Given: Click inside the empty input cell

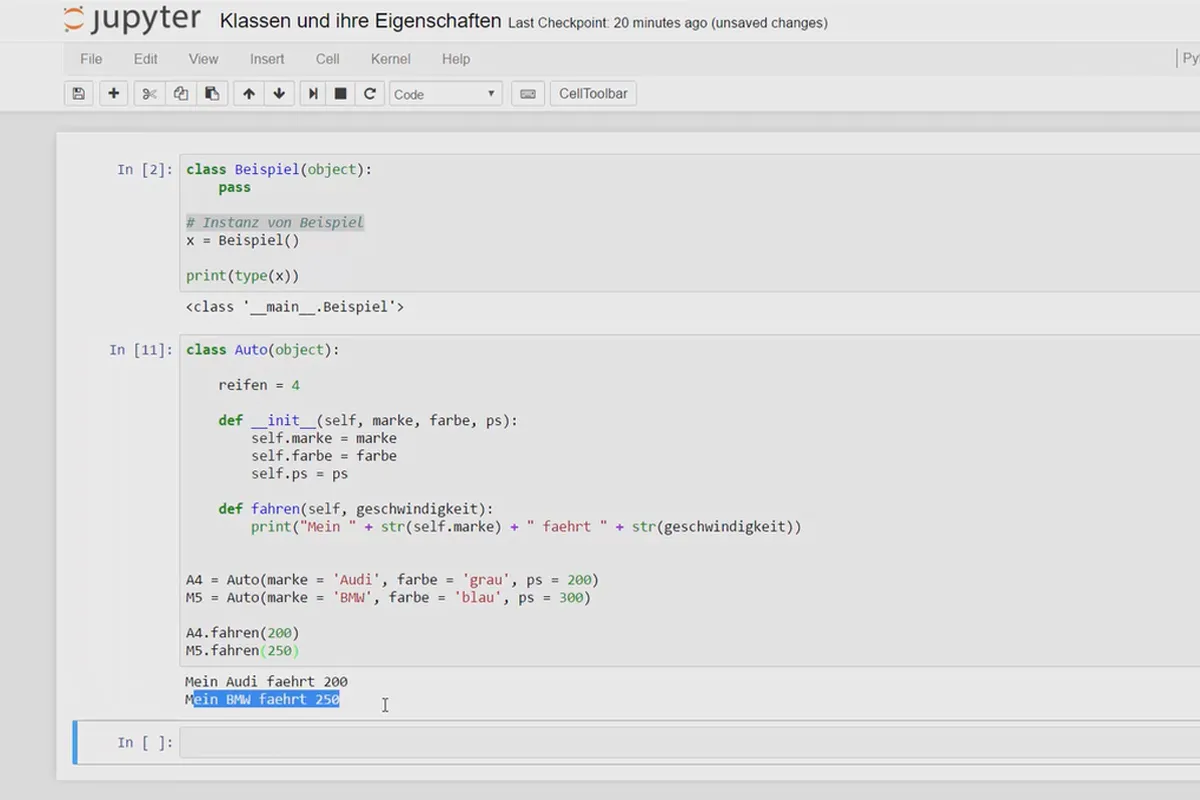Looking at the screenshot, I should [x=690, y=742].
